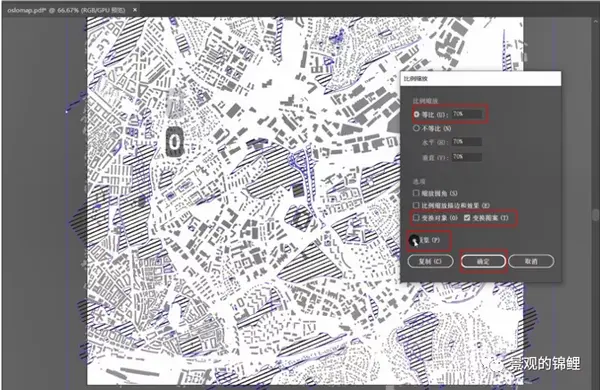The image size is (600, 390).
Task: Select the oslomap.pdf document tab
Action: point(71,10)
